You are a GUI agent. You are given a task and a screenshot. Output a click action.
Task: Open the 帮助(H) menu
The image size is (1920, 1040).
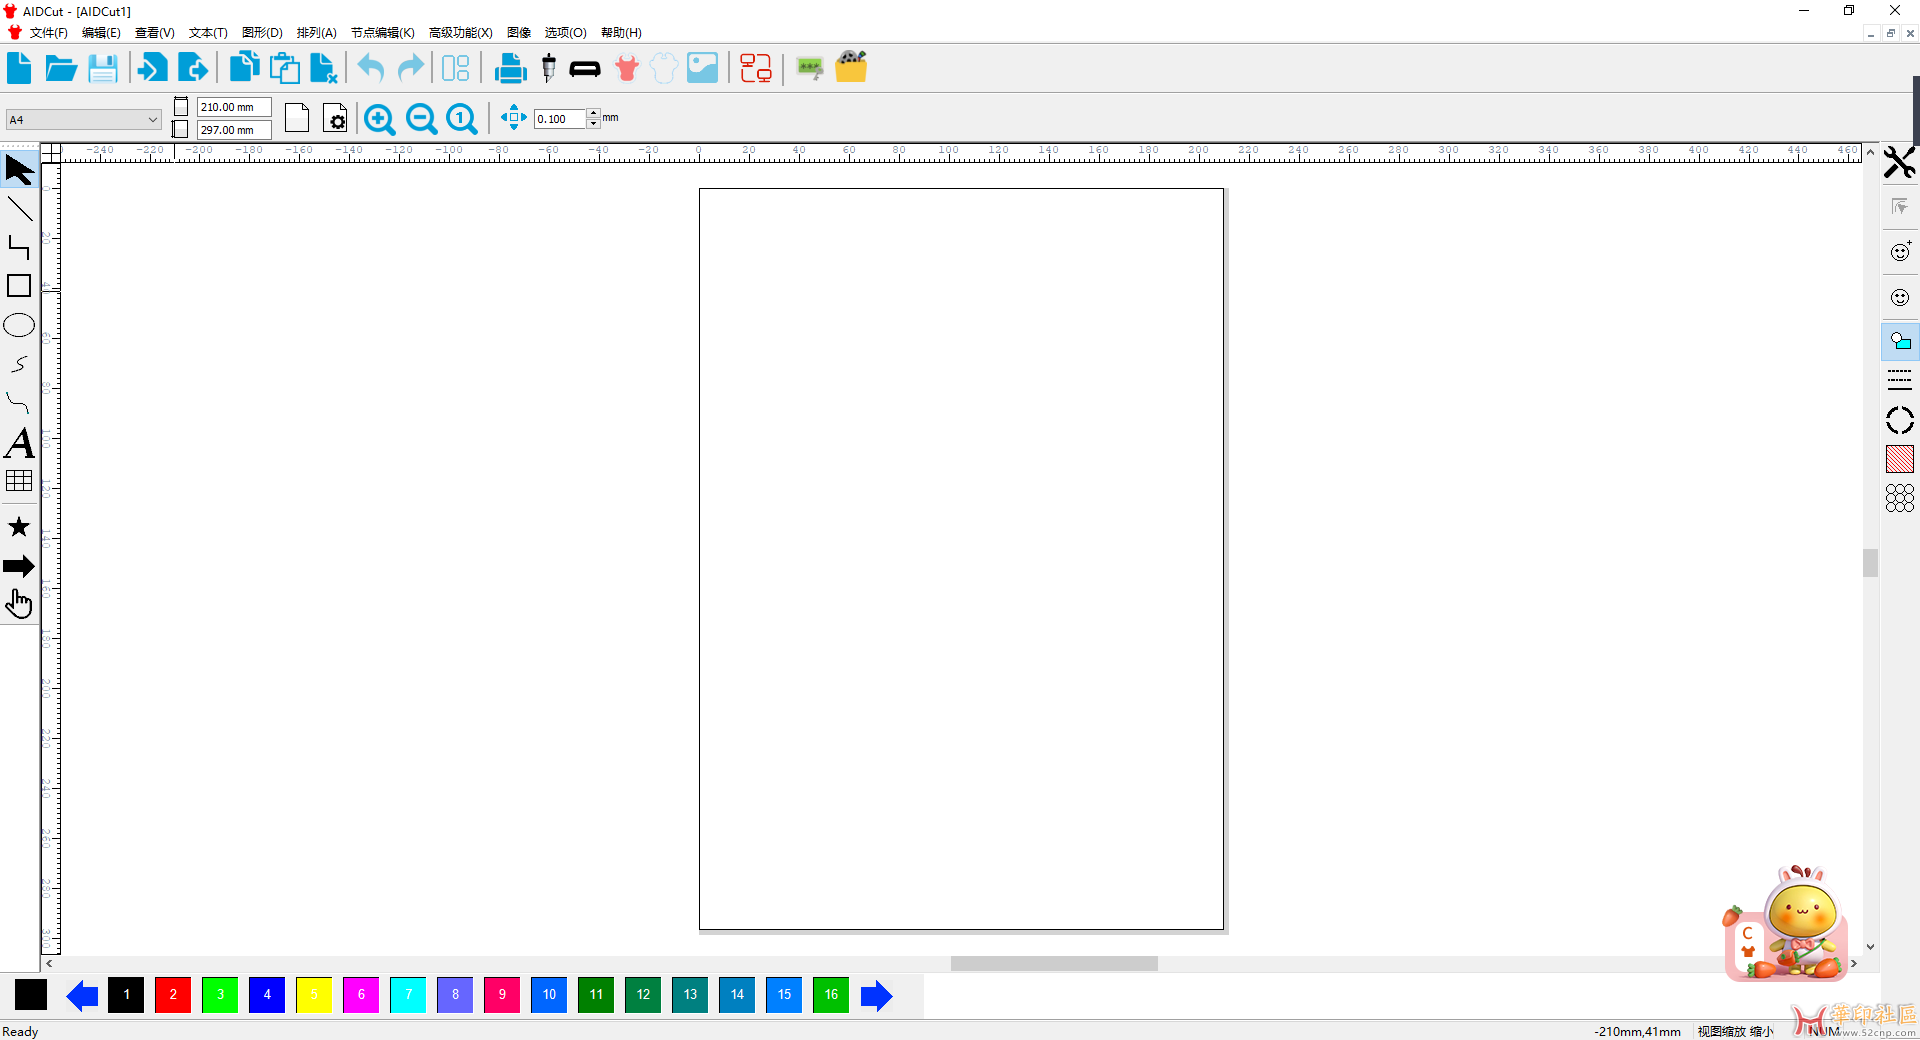coord(621,33)
